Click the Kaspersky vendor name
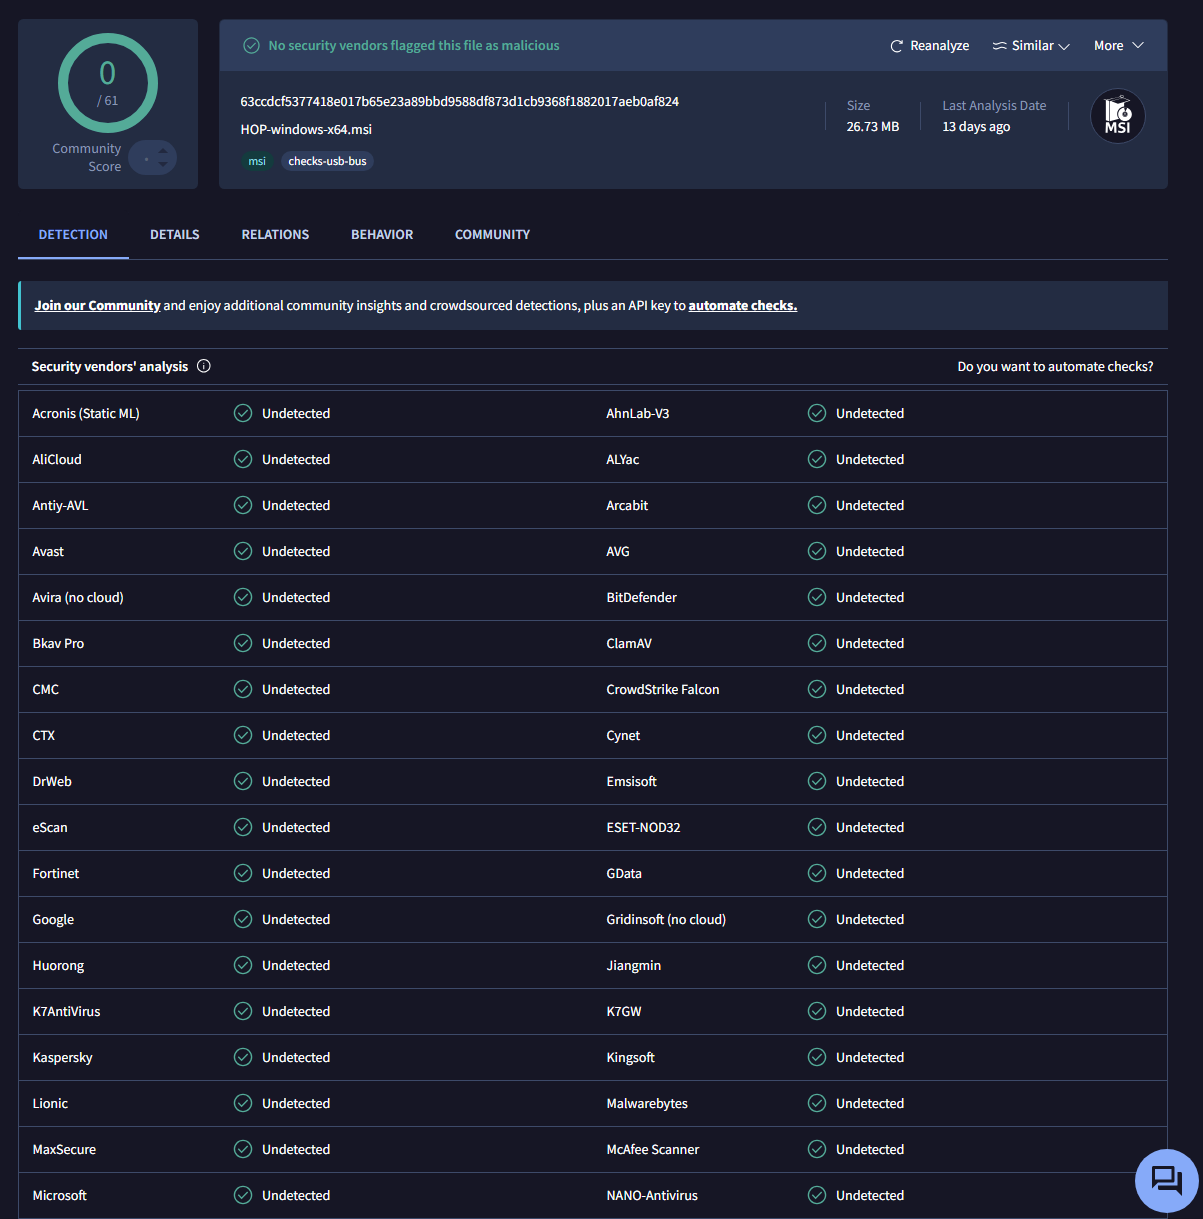This screenshot has width=1203, height=1219. (x=62, y=1058)
